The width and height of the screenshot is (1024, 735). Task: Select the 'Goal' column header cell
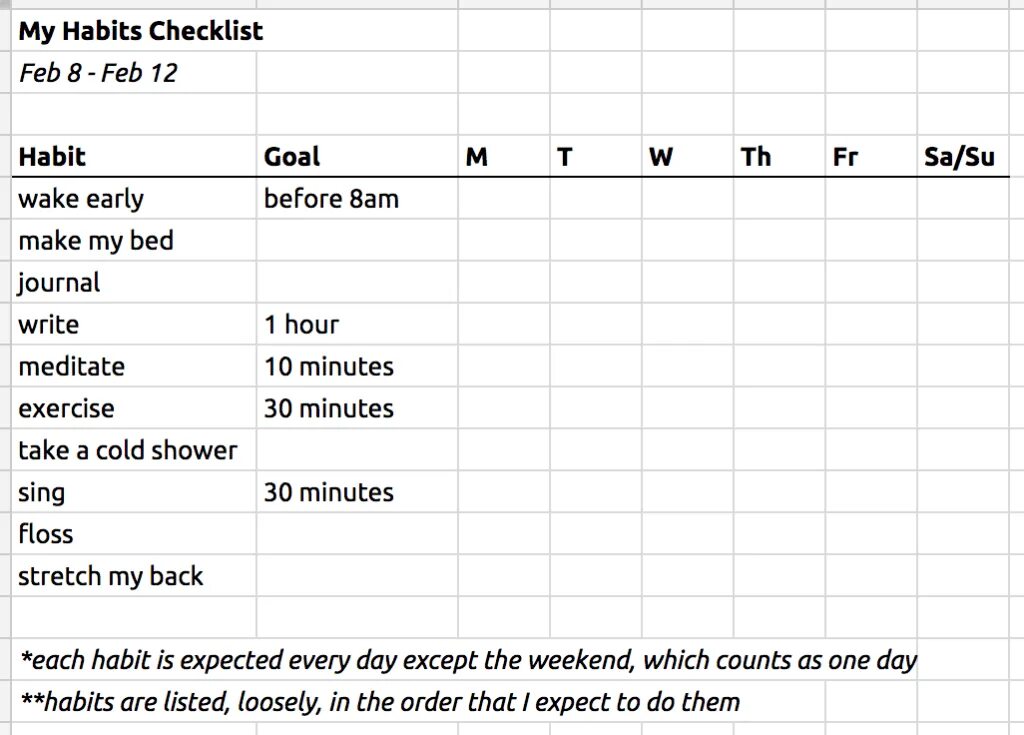[357, 156]
